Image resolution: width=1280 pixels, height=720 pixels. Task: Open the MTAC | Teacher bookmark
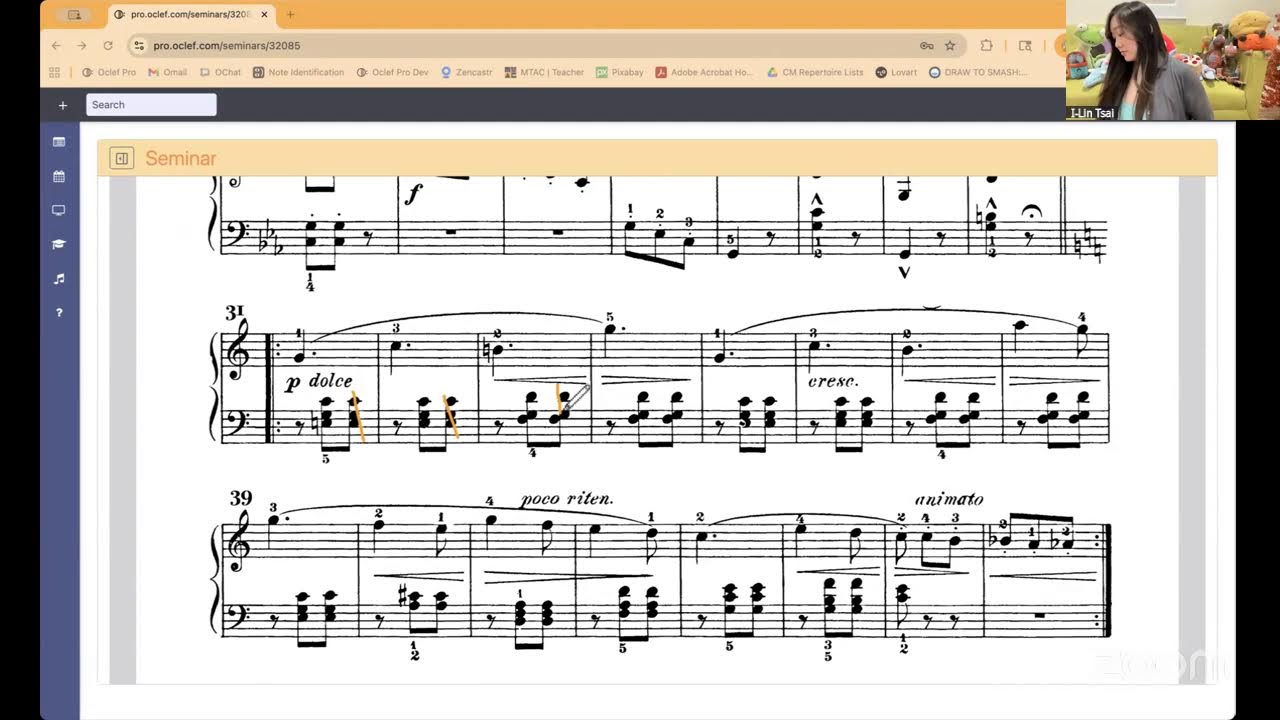(x=544, y=72)
